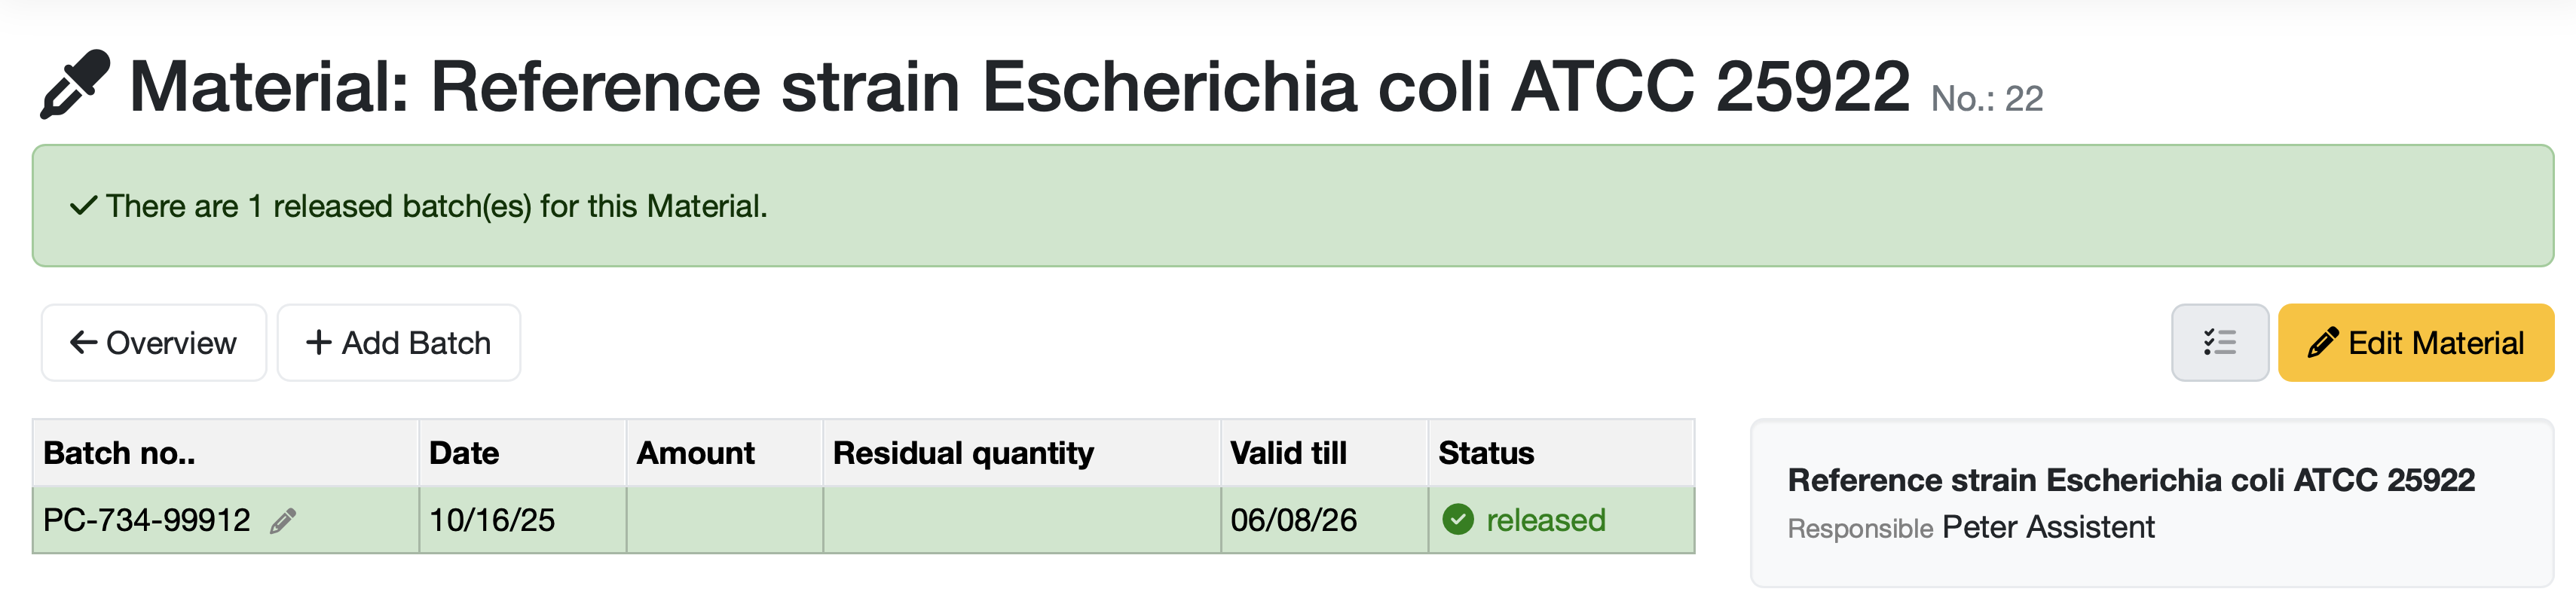
Task: Click the Date column header
Action: [x=464, y=453]
